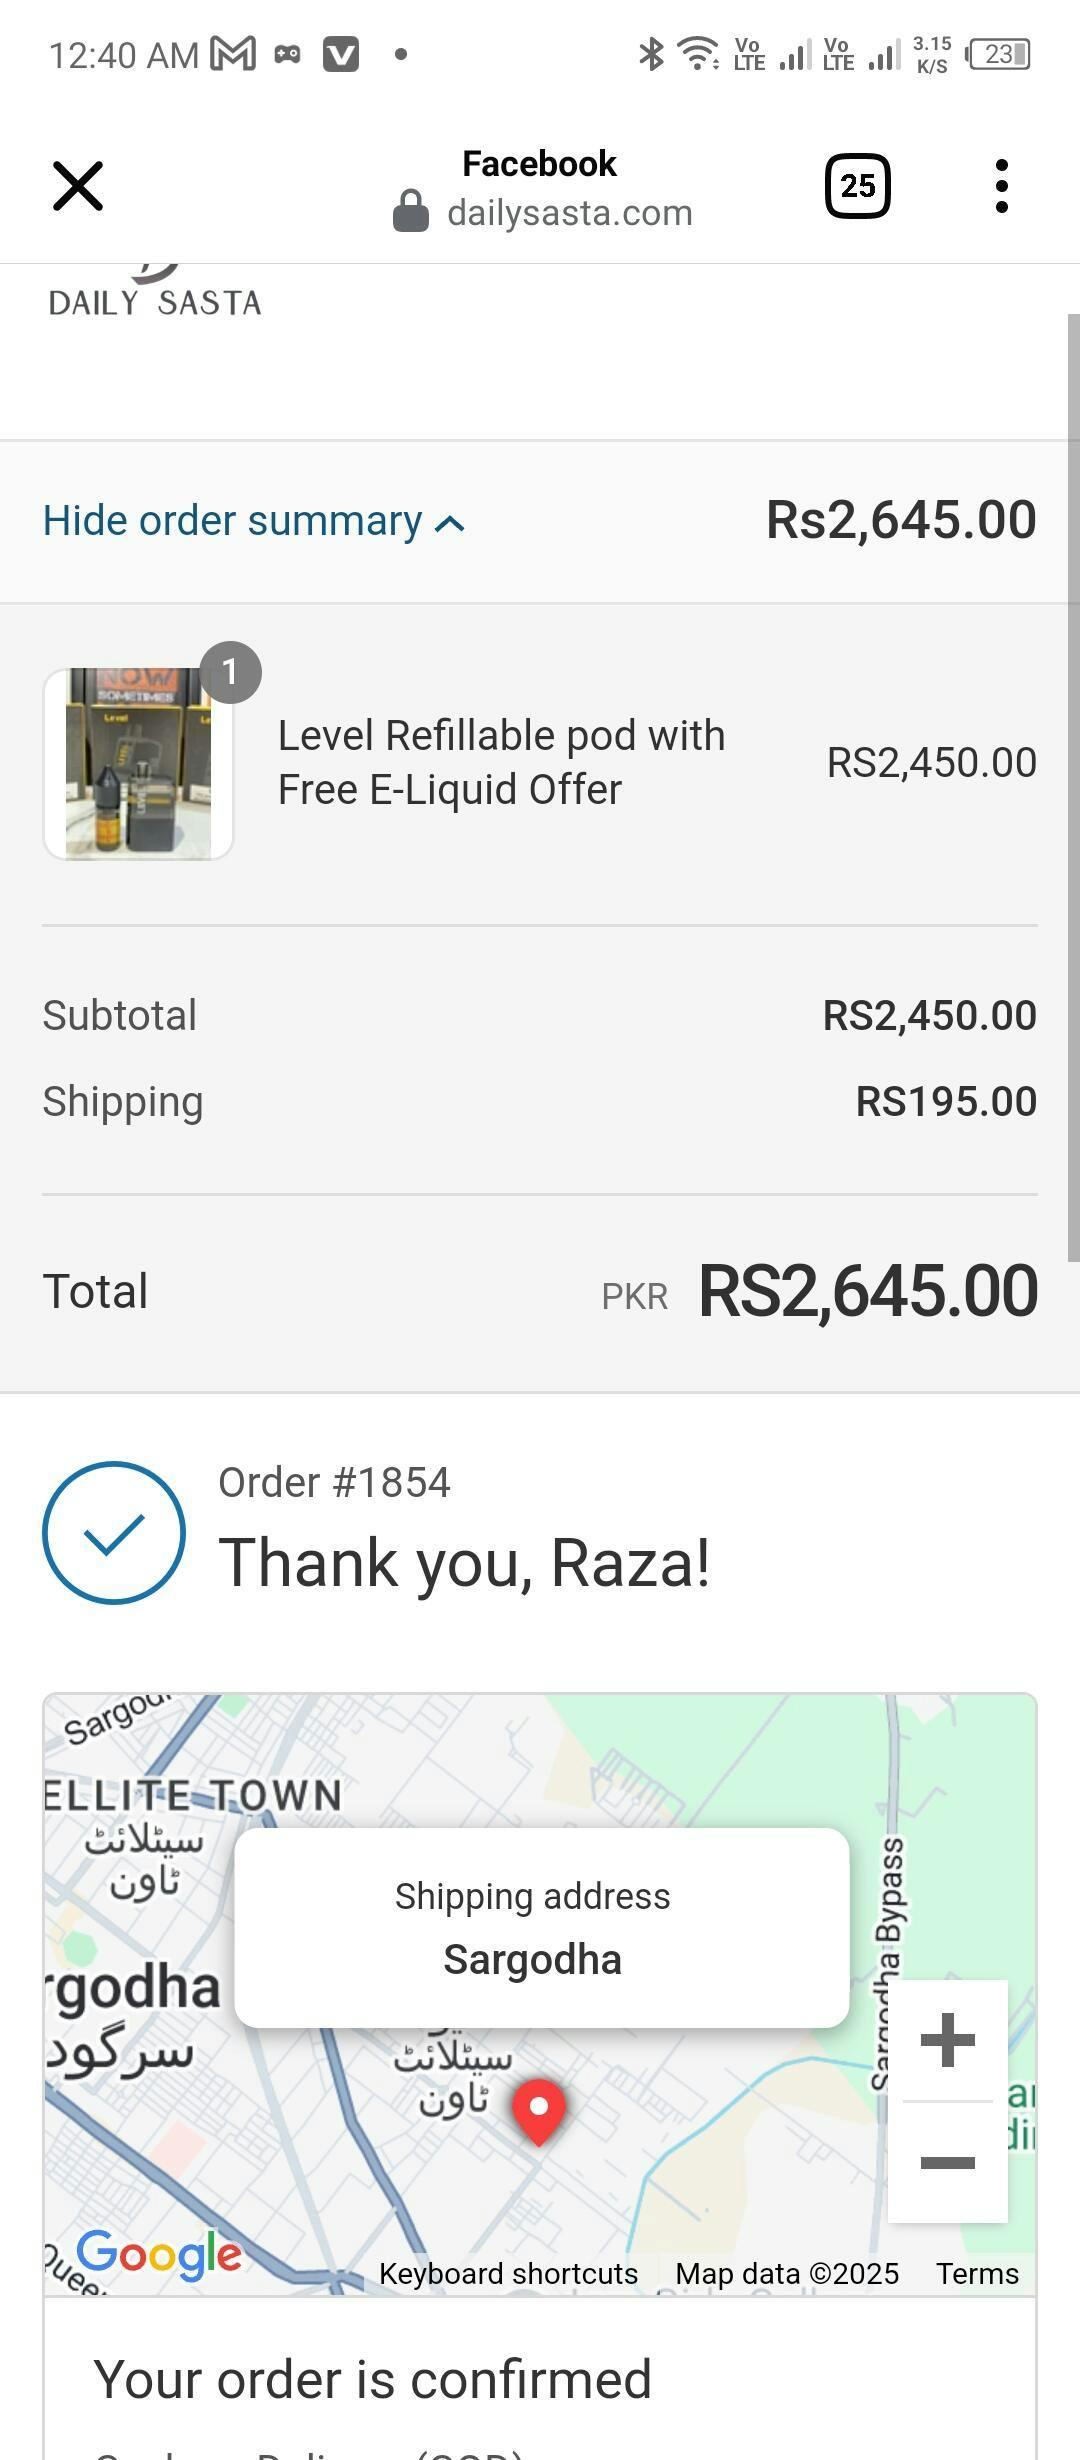Tap the Gmail notification icon in status bar
Viewport: 1080px width, 2460px height.
233,54
